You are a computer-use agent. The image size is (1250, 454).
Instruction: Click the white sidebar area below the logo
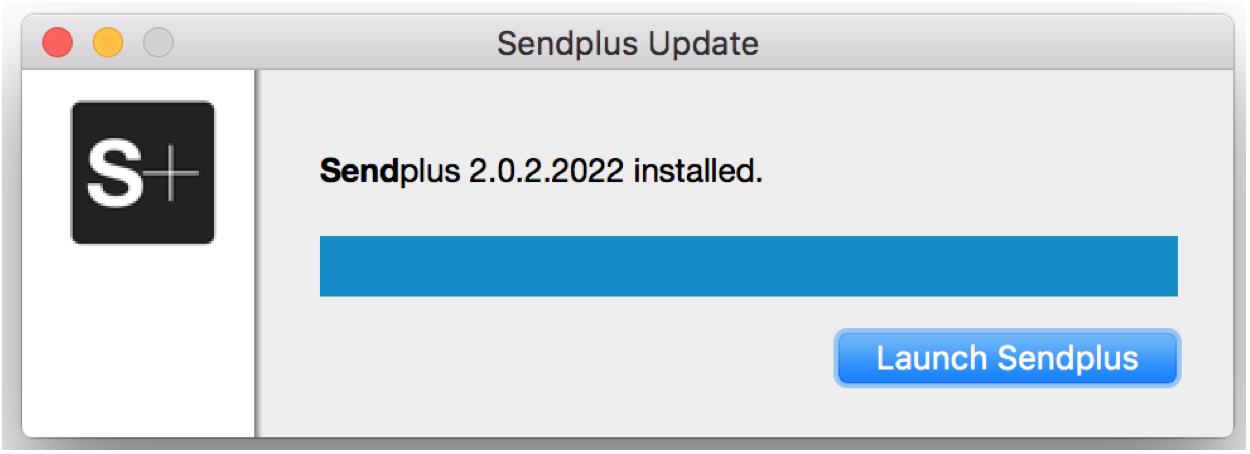tap(138, 340)
